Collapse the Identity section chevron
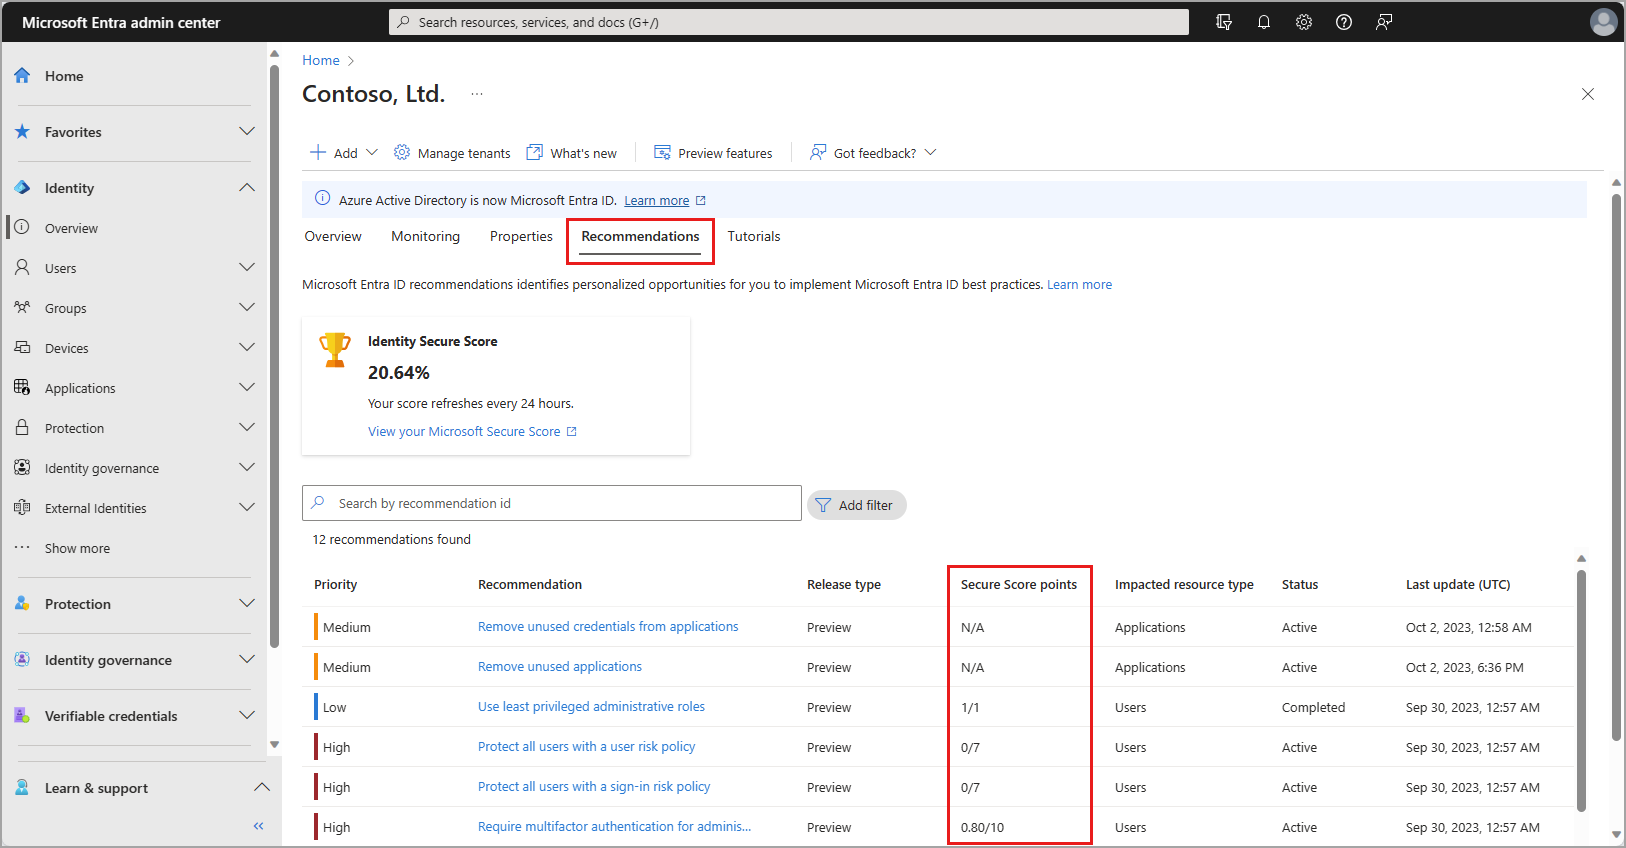This screenshot has height=848, width=1626. [247, 187]
